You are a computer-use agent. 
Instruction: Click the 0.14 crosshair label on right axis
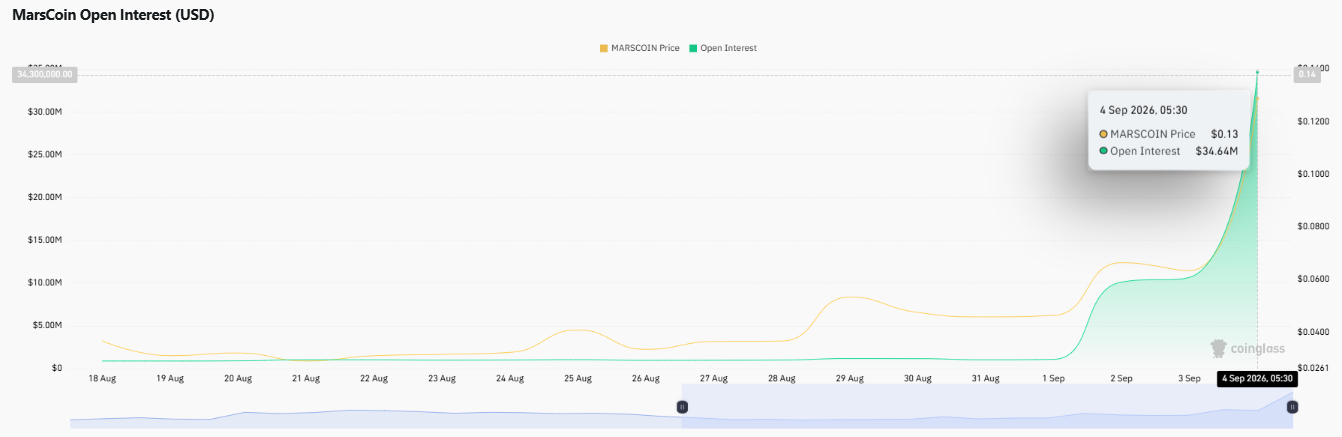tap(1307, 75)
